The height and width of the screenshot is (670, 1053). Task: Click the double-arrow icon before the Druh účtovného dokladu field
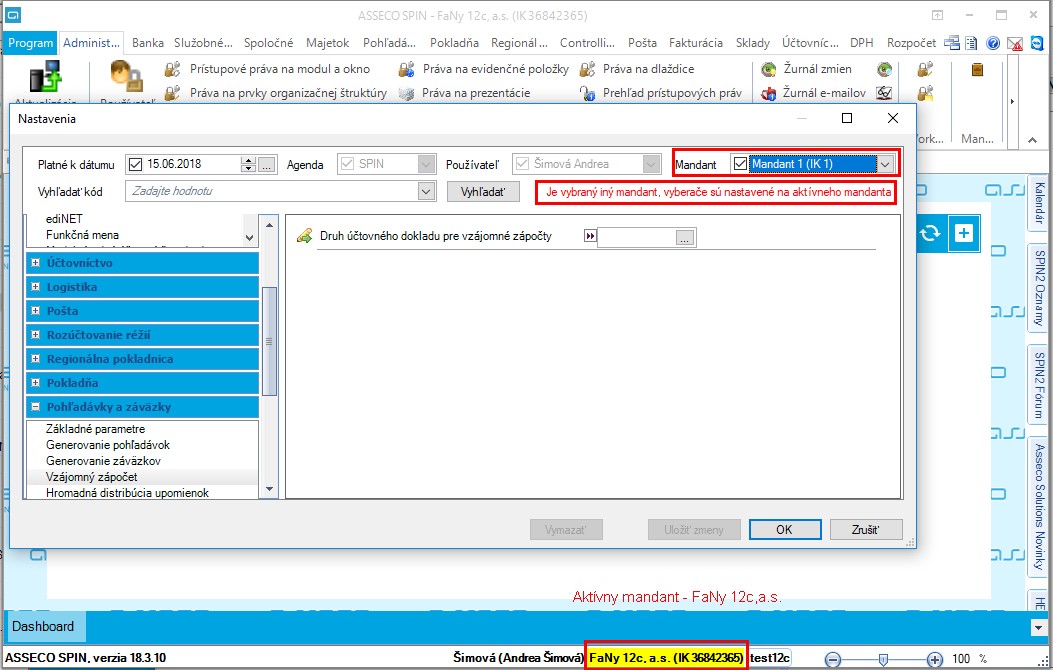590,236
